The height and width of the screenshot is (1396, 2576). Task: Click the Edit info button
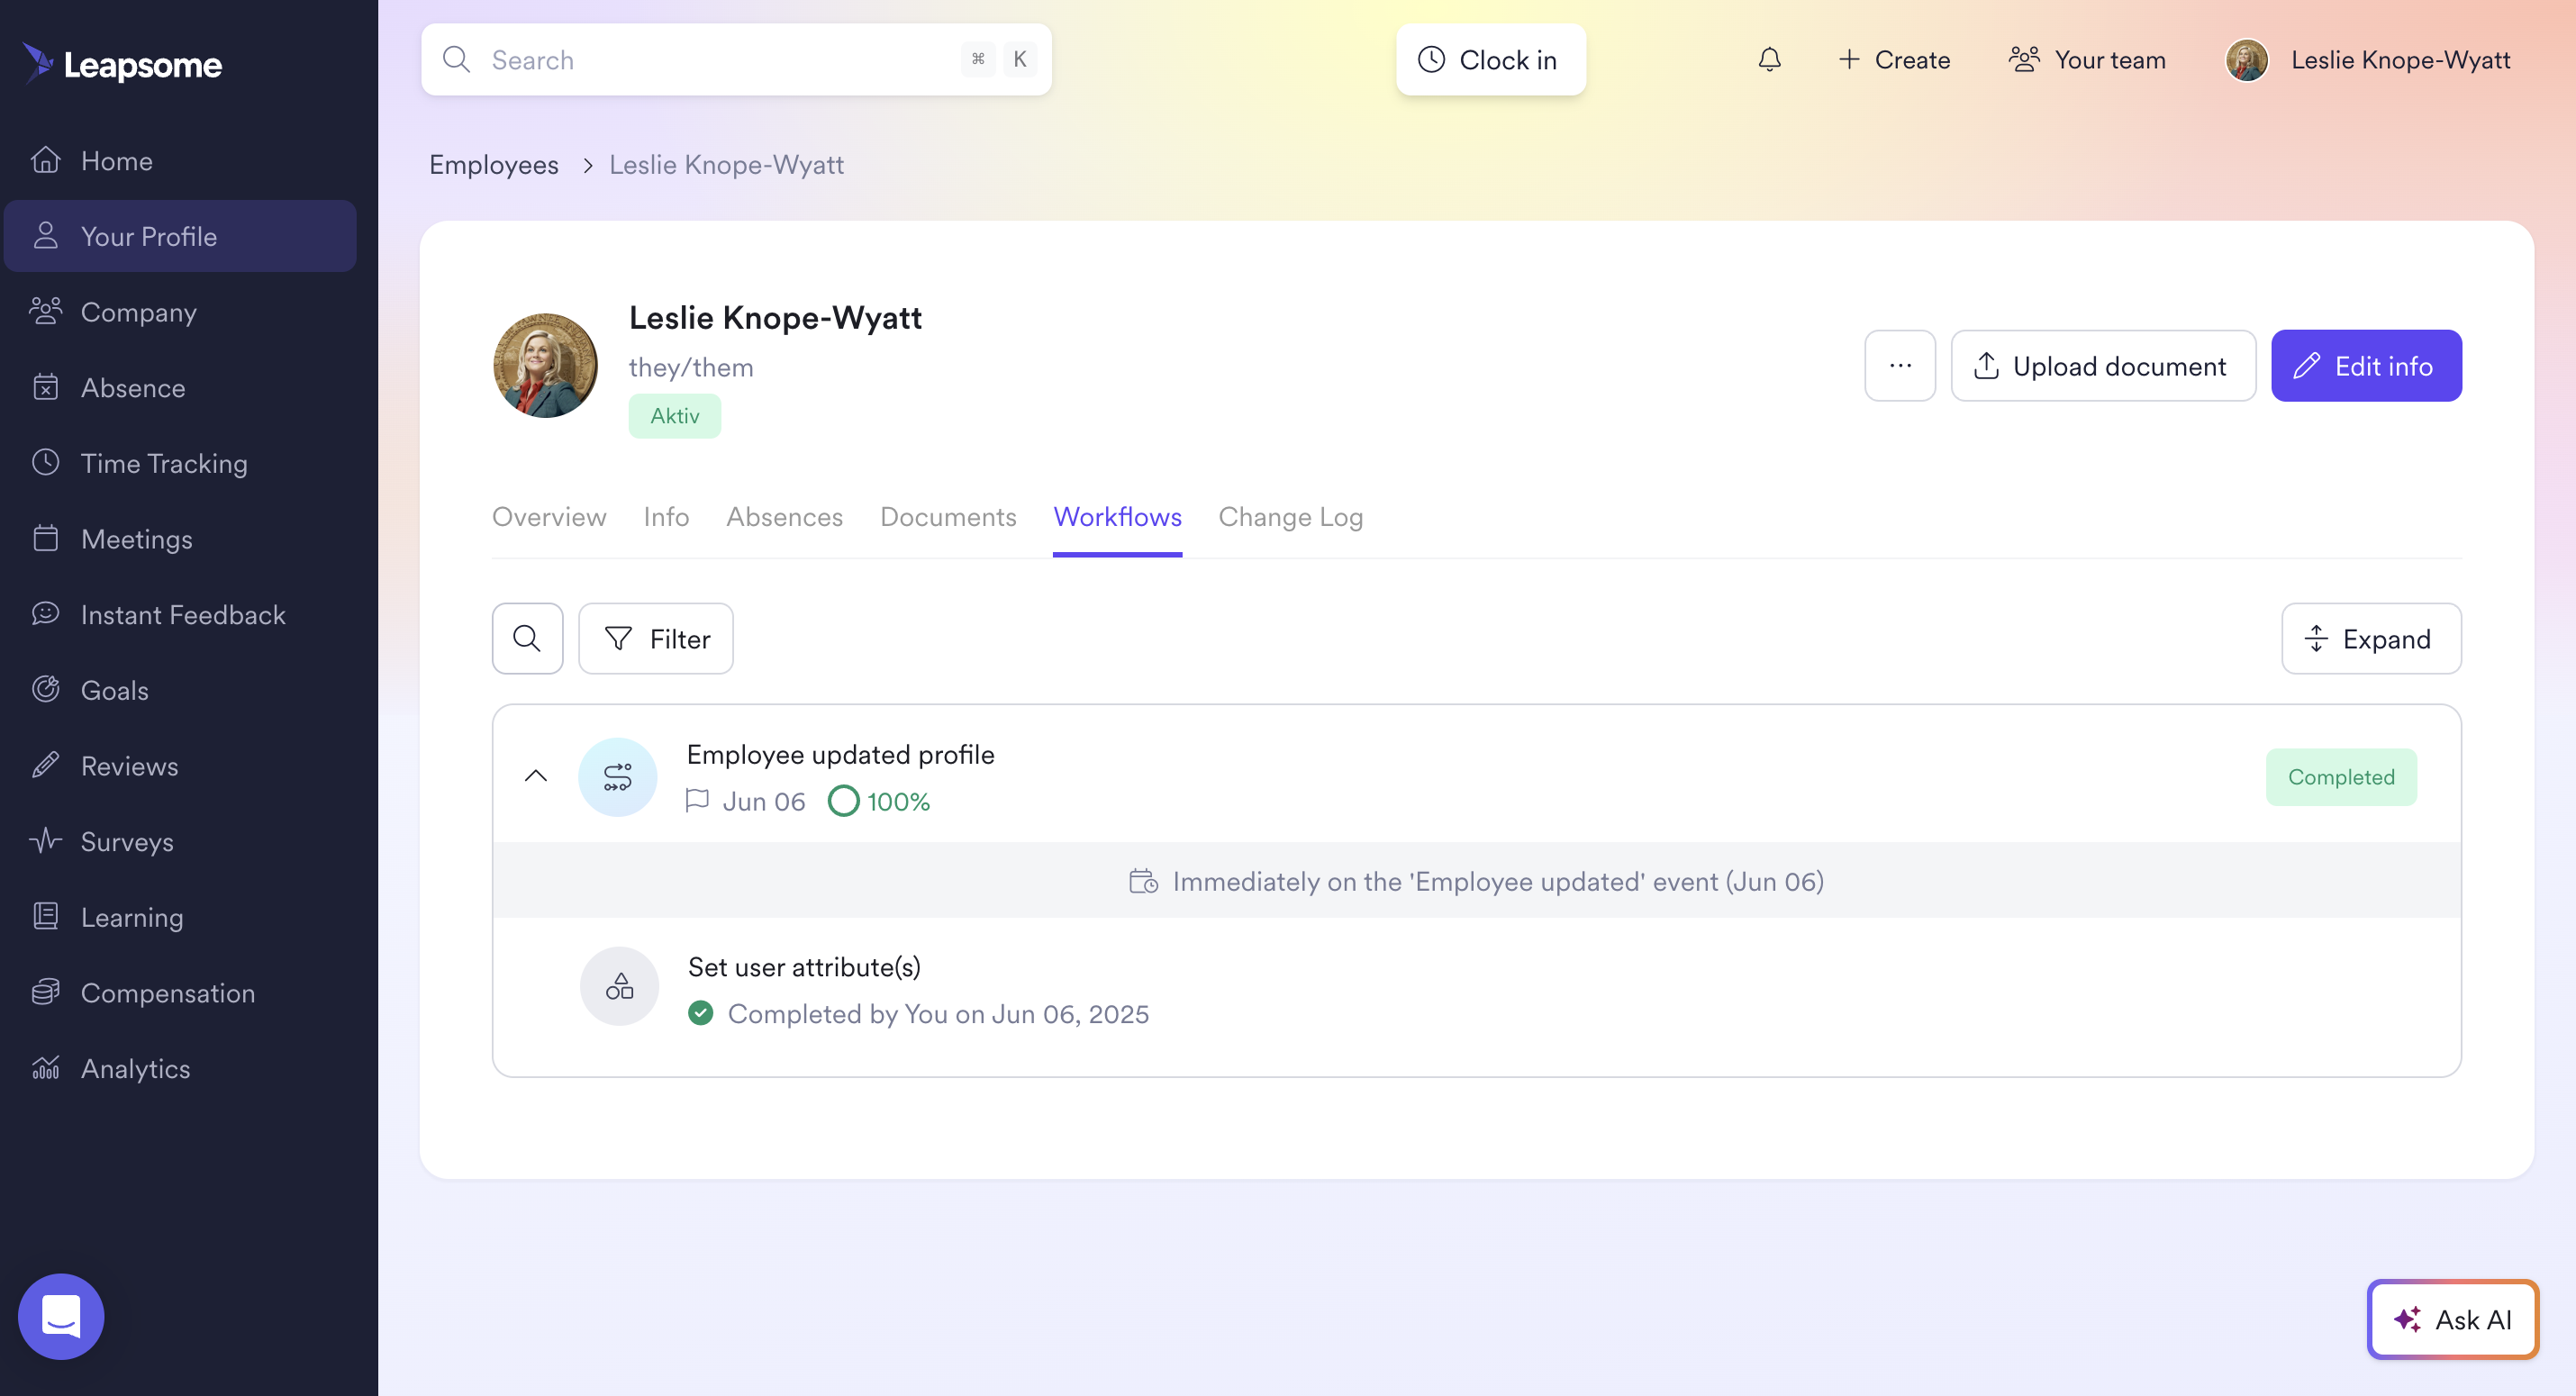[x=2365, y=366]
